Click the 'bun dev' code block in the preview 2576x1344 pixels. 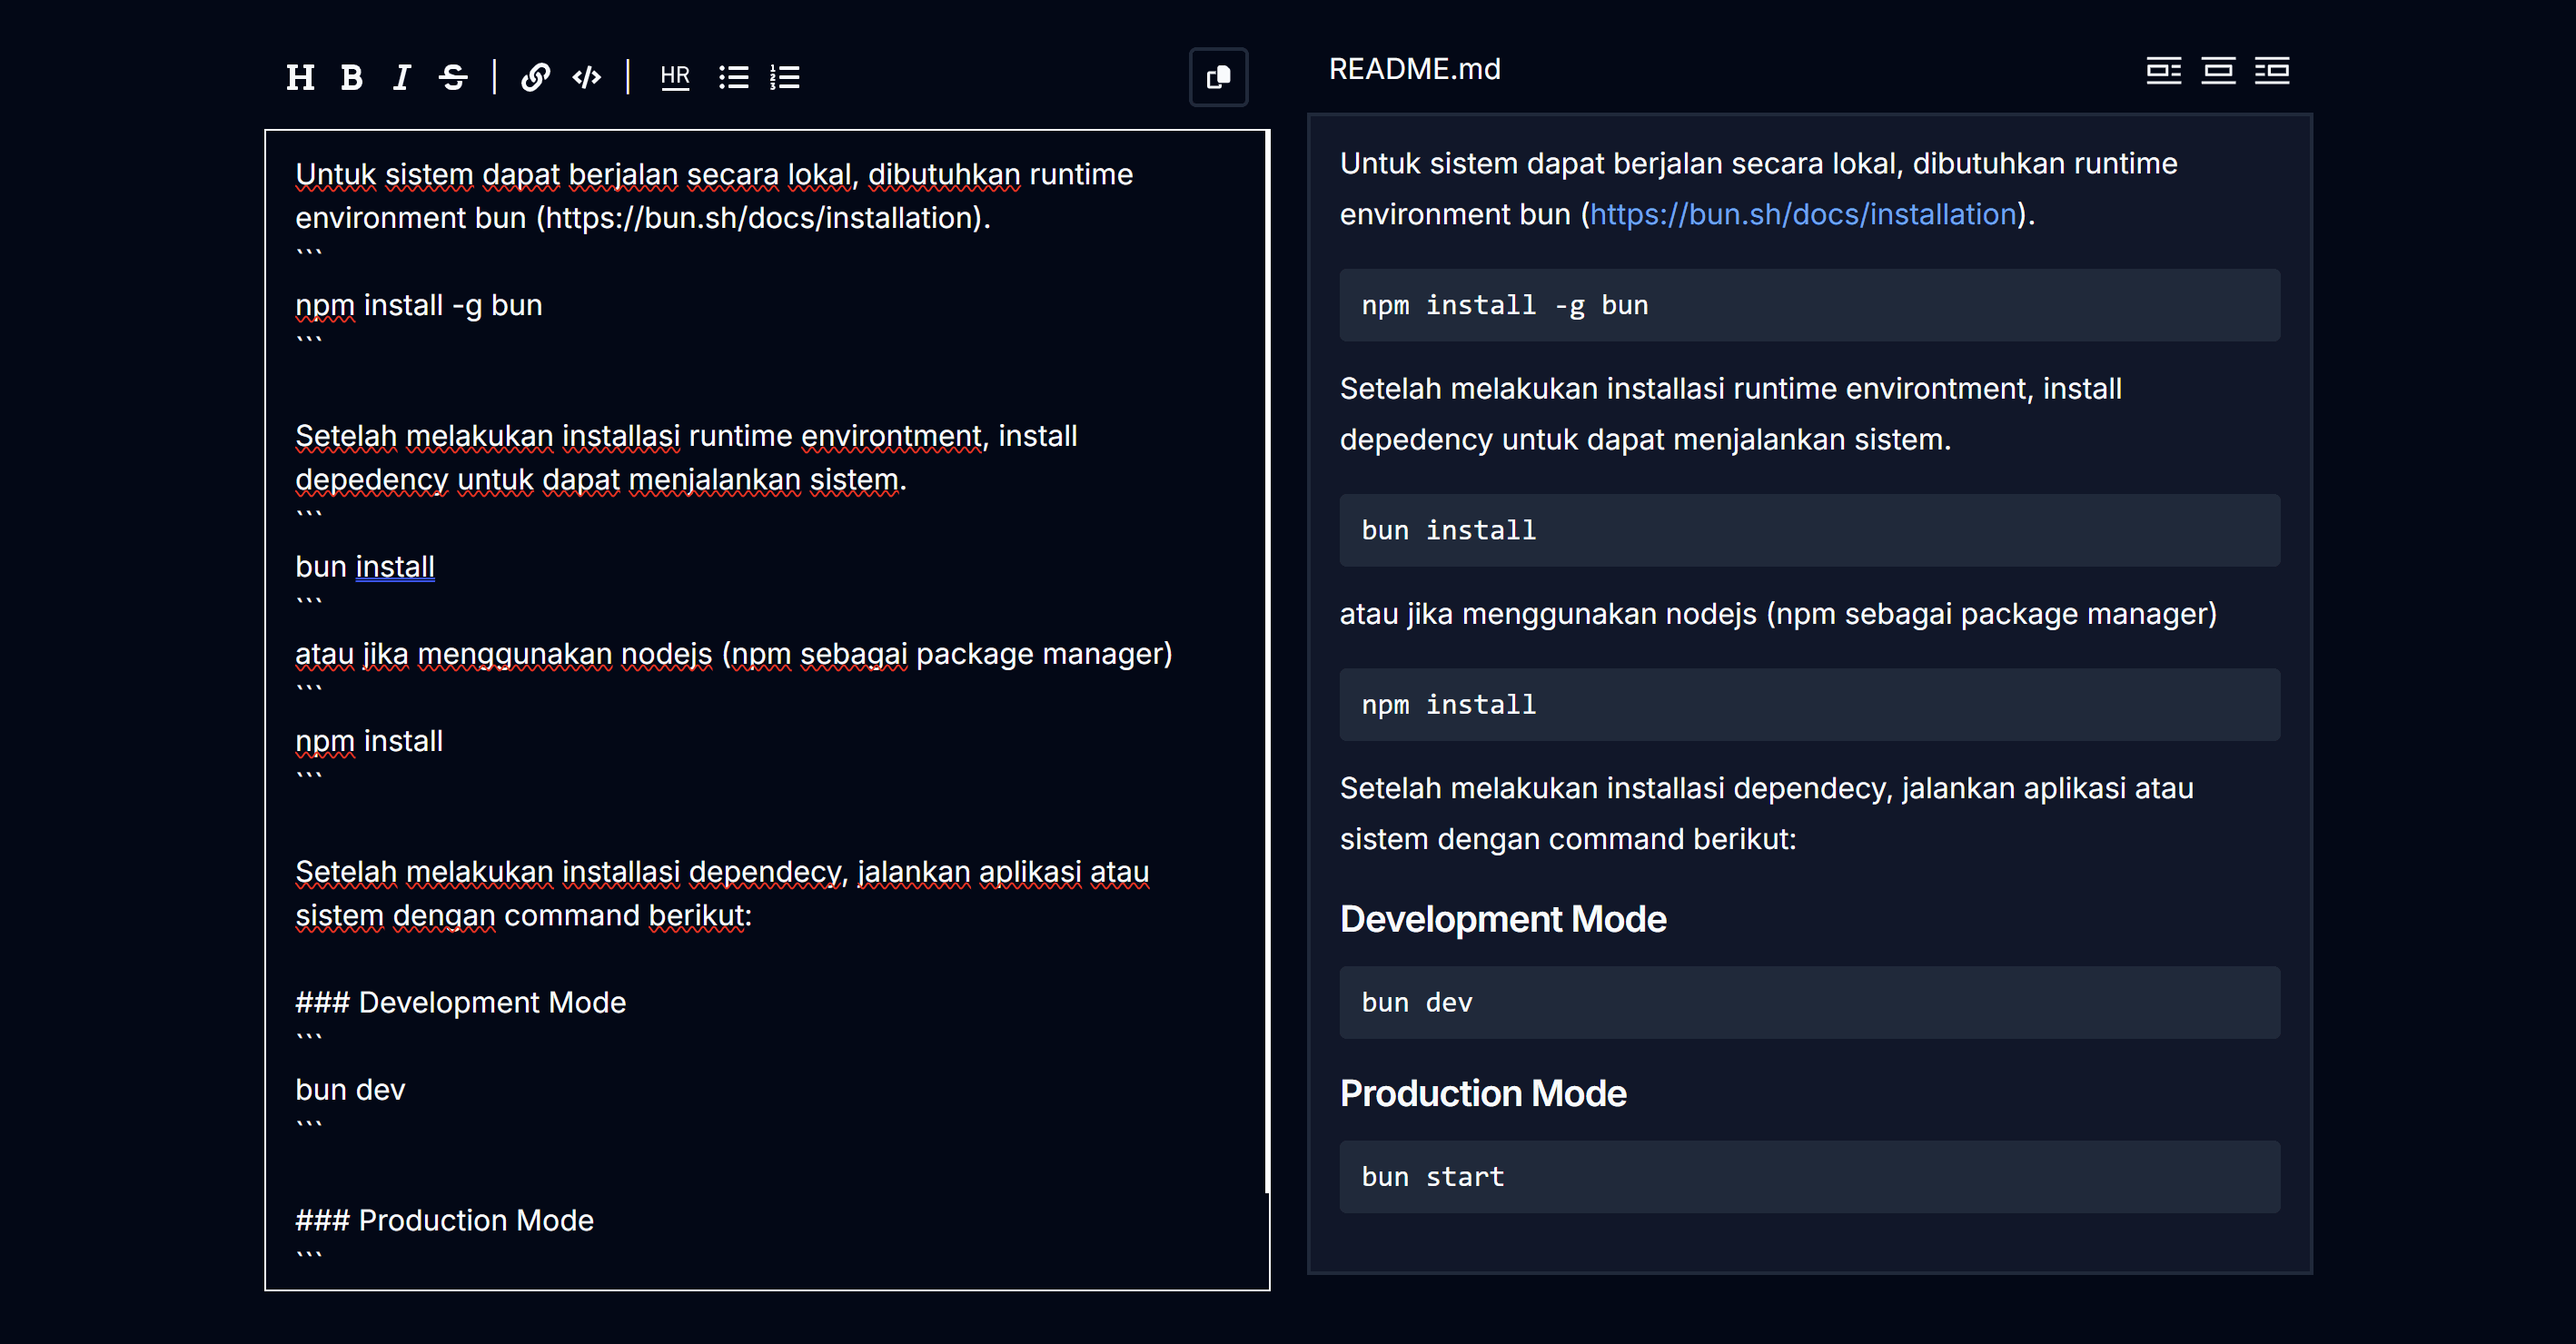coord(1809,1002)
